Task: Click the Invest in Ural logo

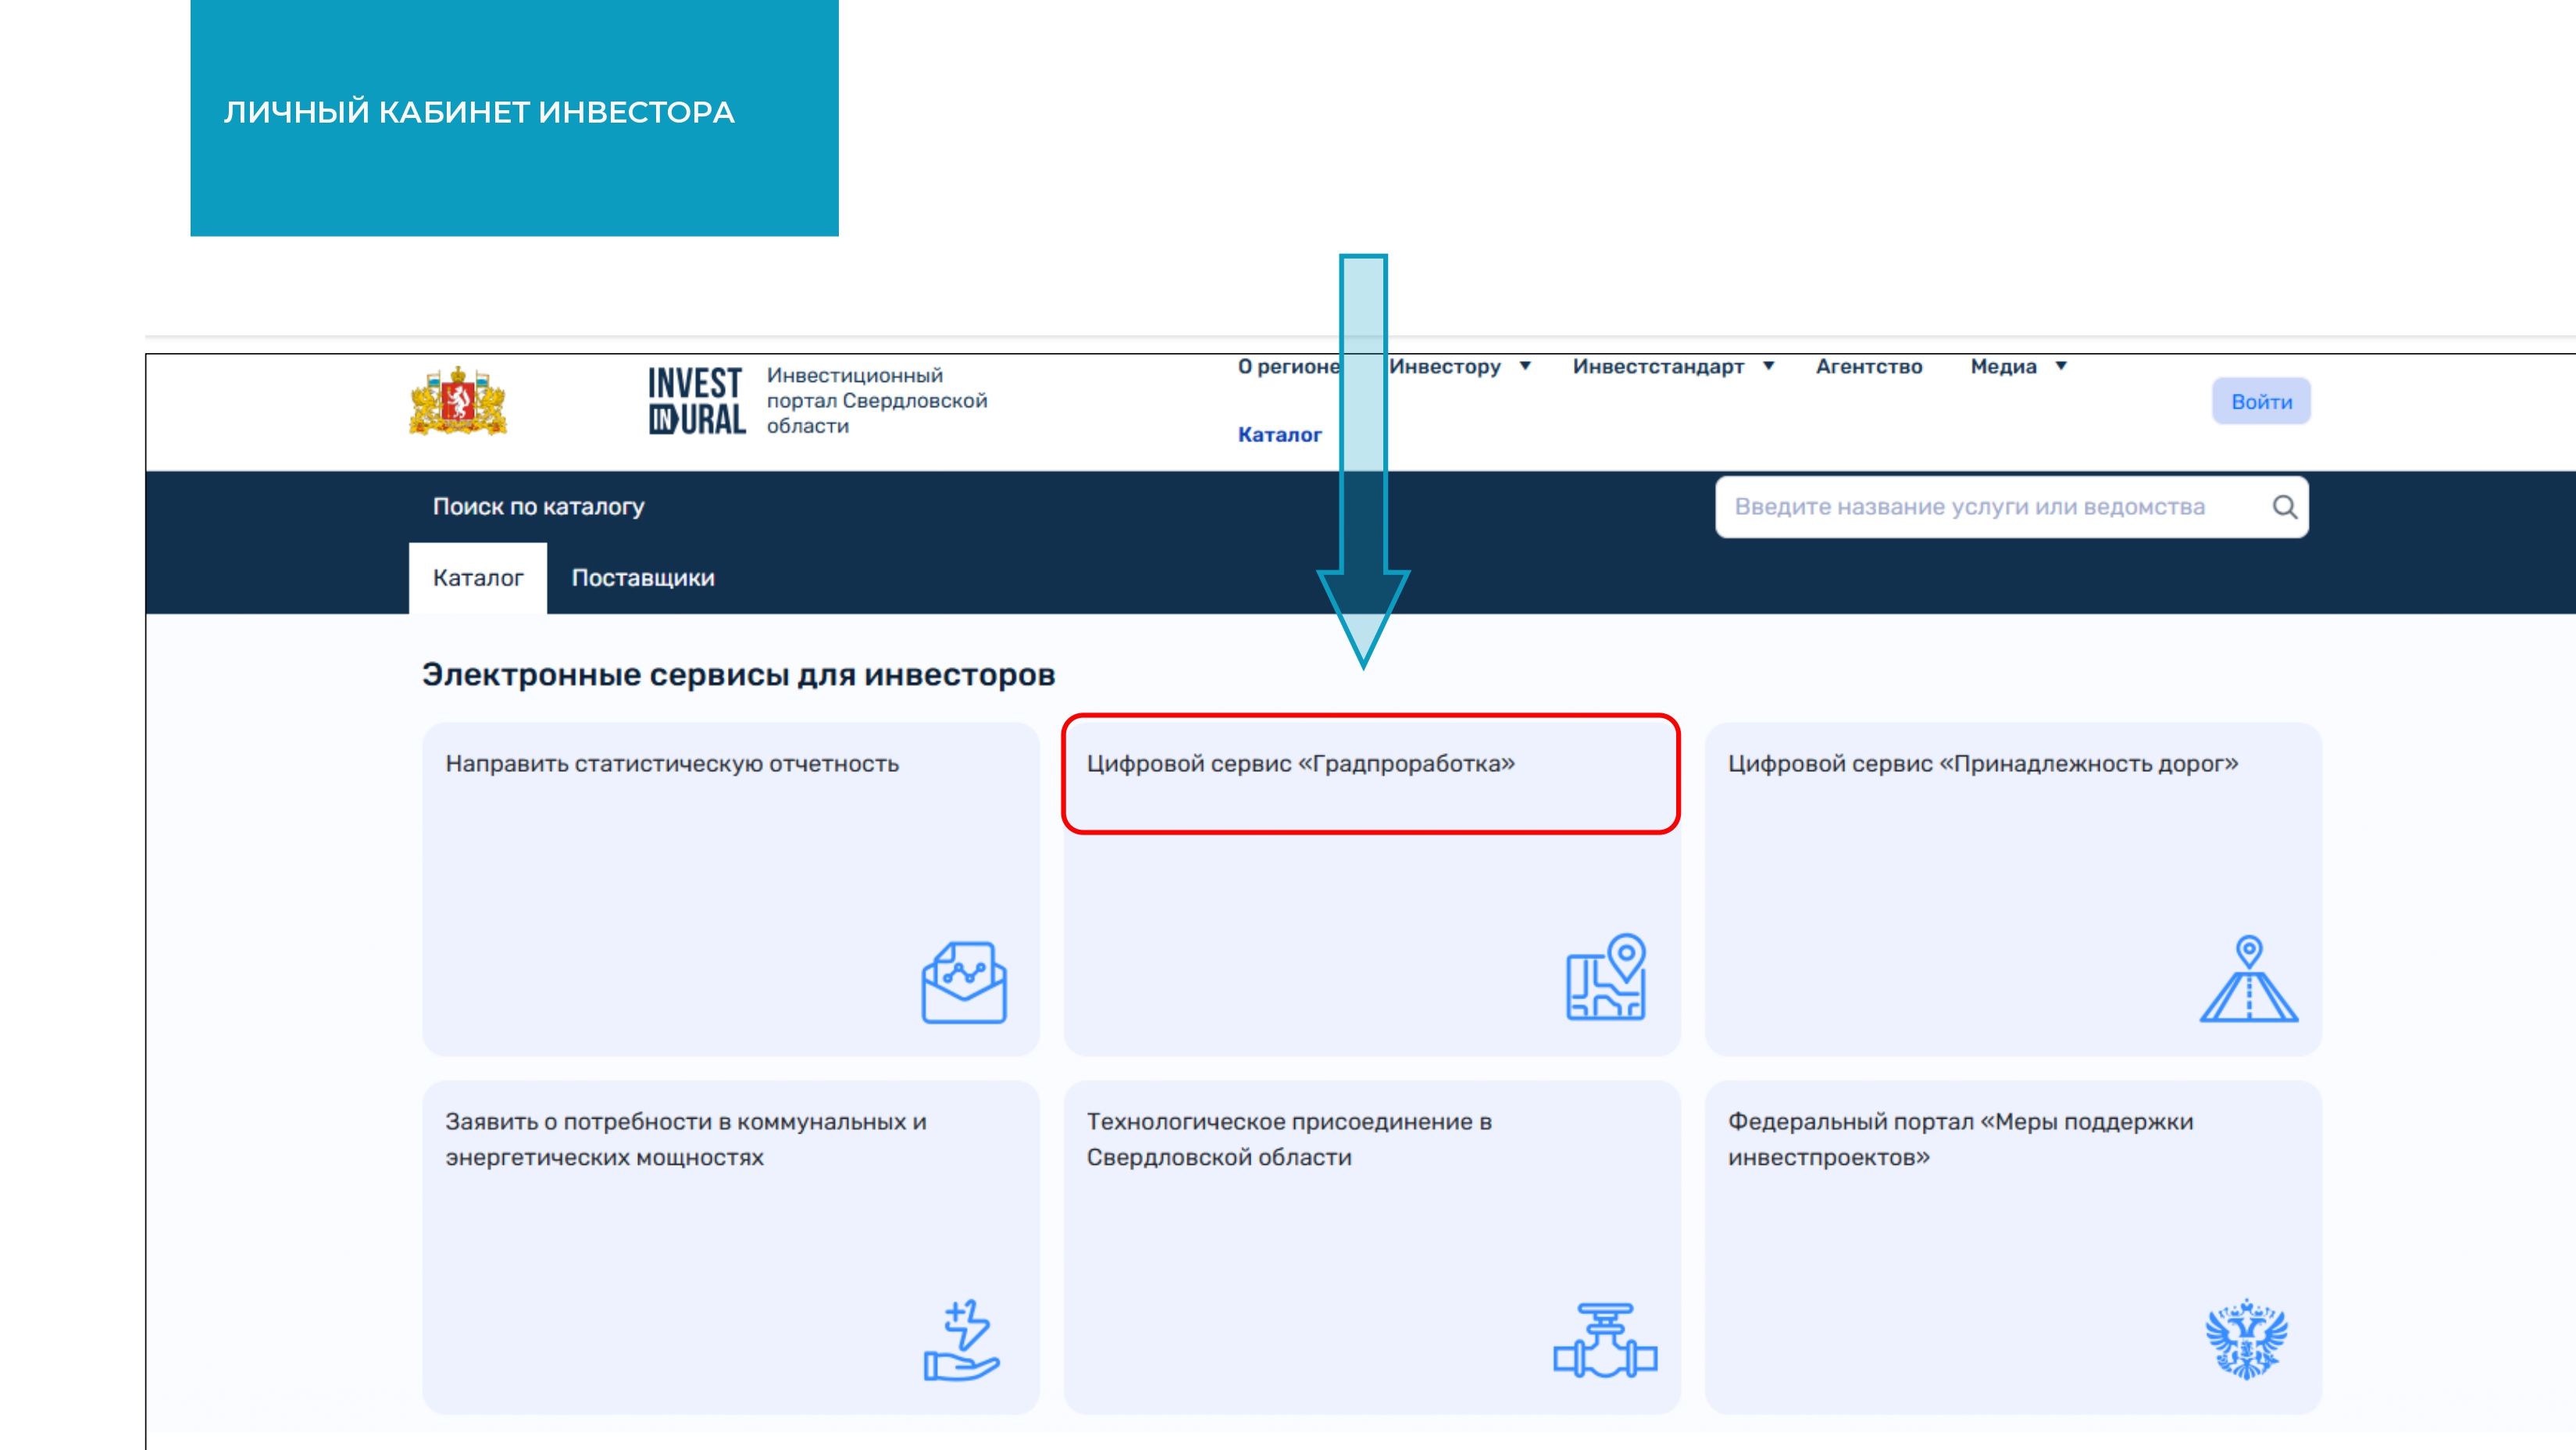Action: [x=696, y=401]
